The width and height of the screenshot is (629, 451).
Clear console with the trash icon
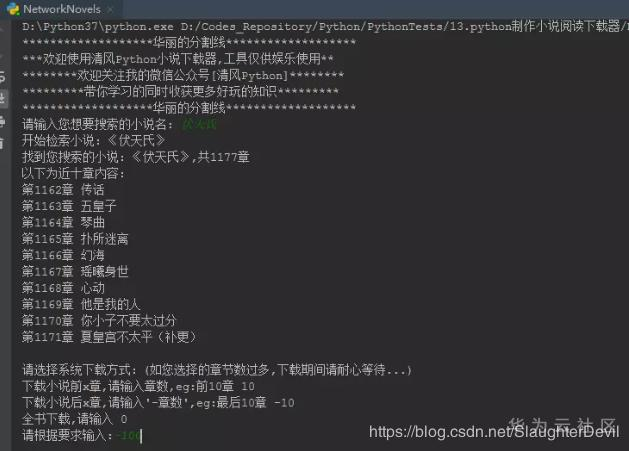tap(2, 142)
